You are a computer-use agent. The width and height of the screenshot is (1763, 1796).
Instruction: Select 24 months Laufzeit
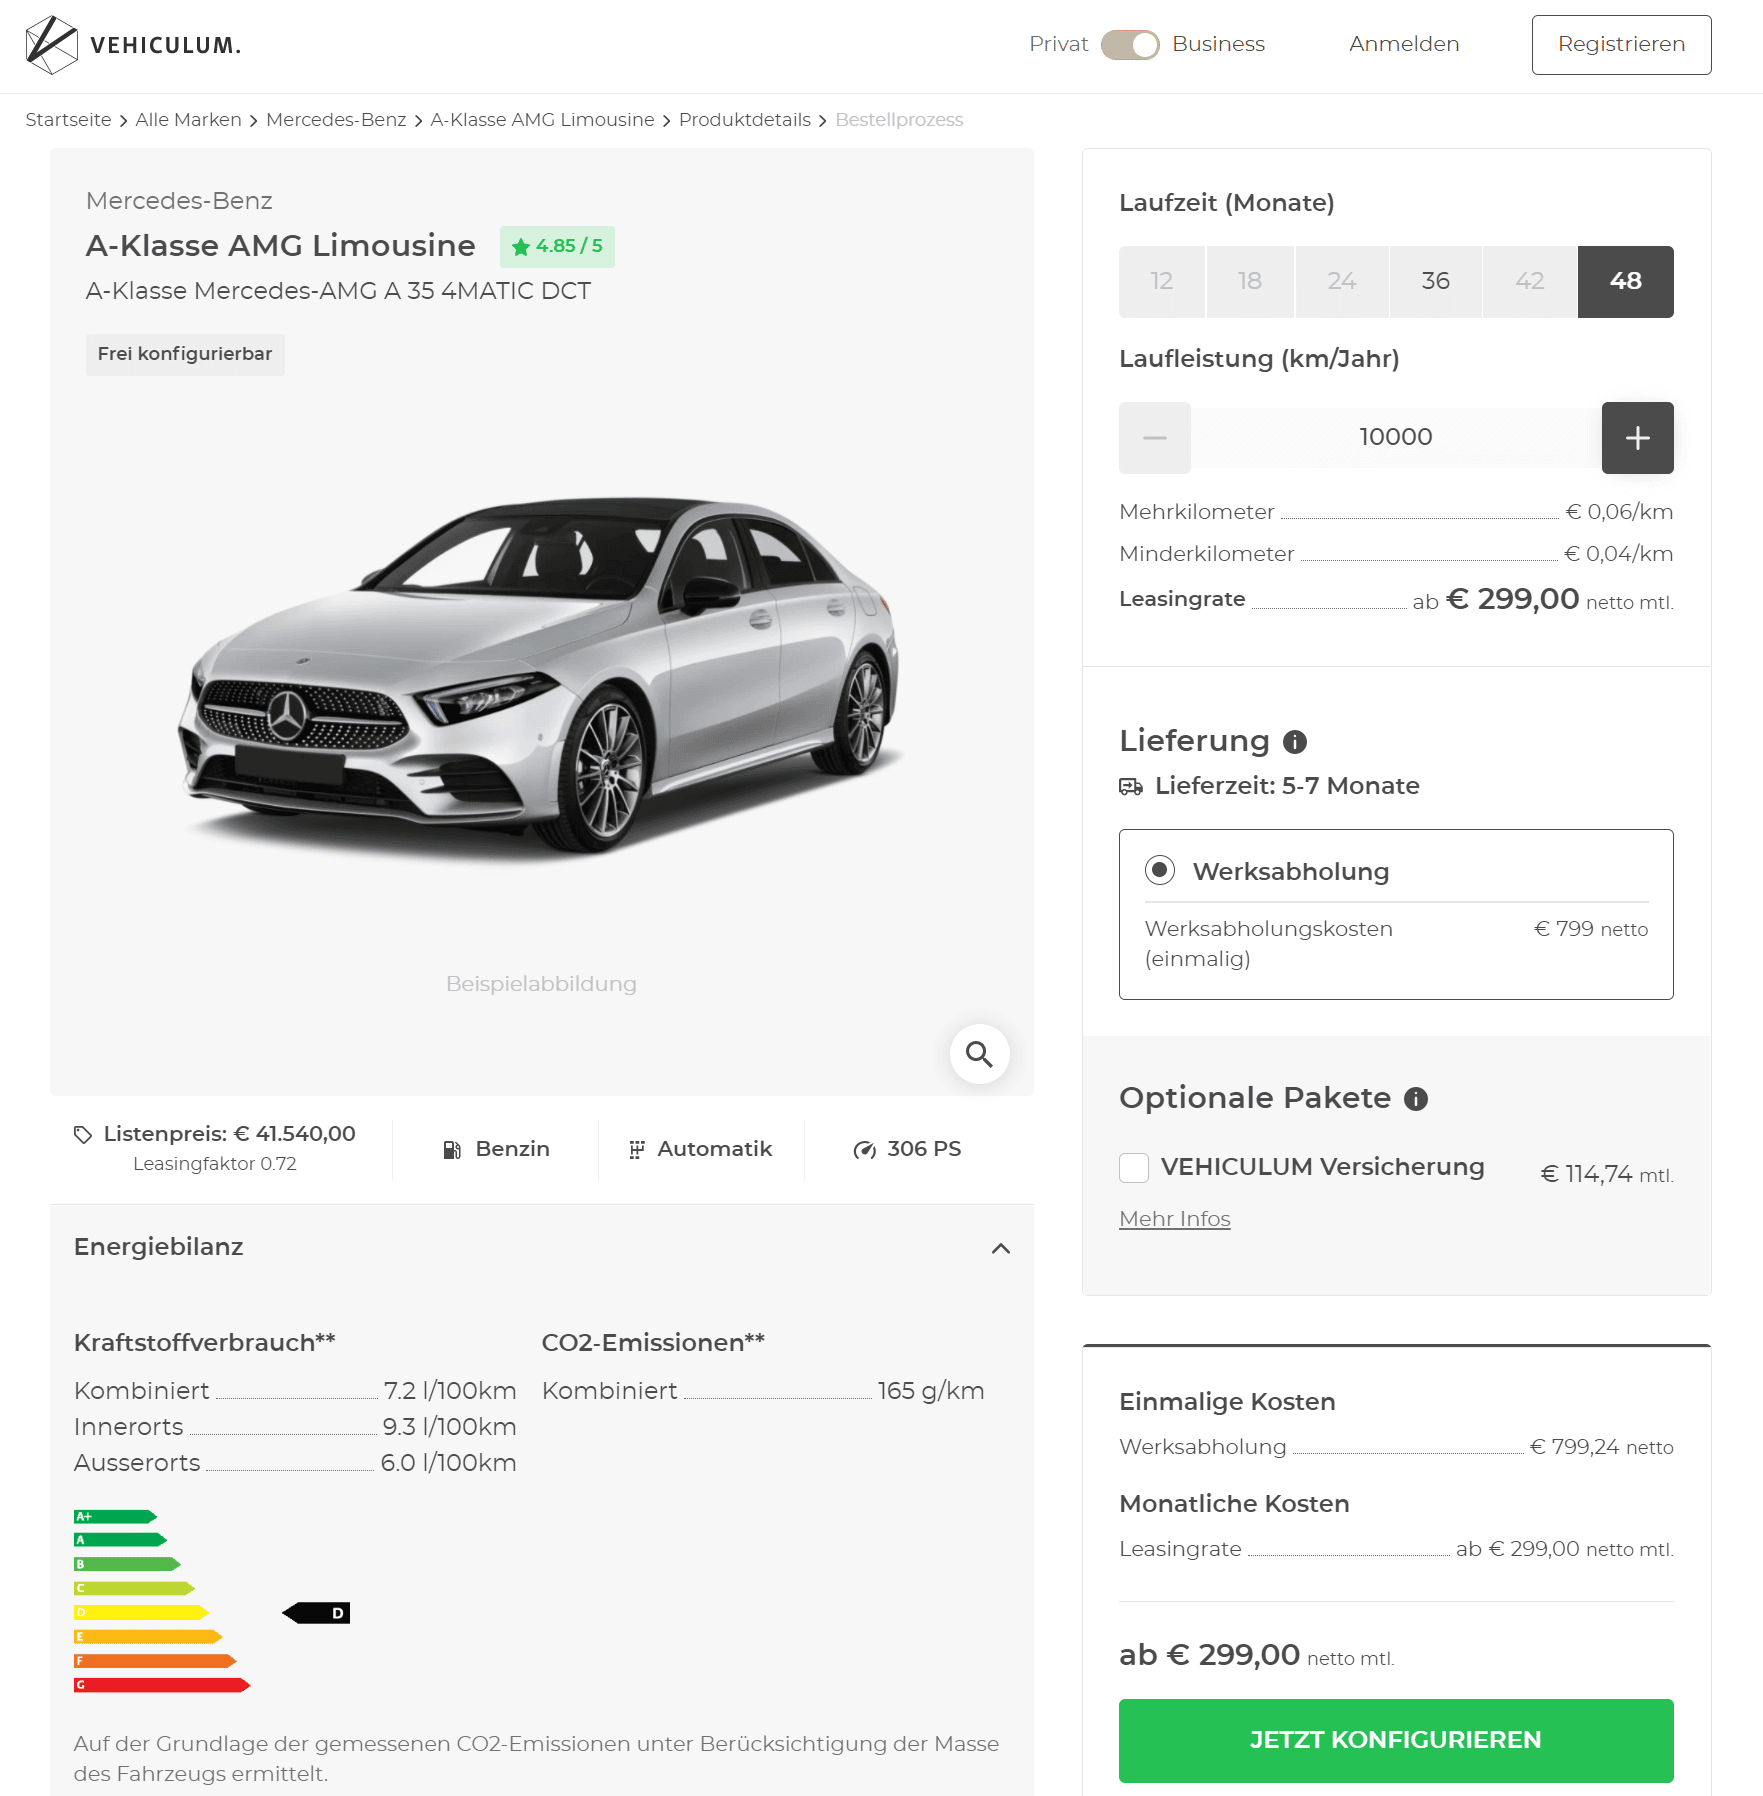pos(1342,282)
